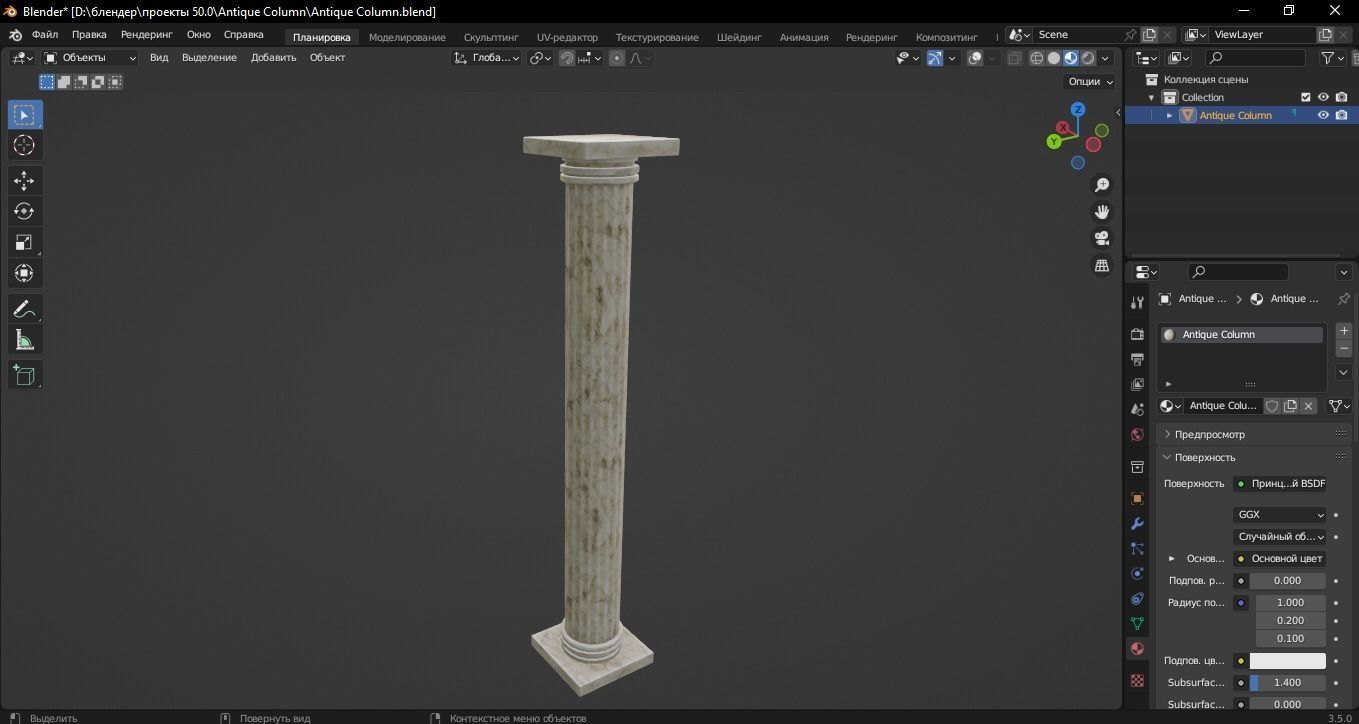Open the Edit menu

click(x=89, y=35)
